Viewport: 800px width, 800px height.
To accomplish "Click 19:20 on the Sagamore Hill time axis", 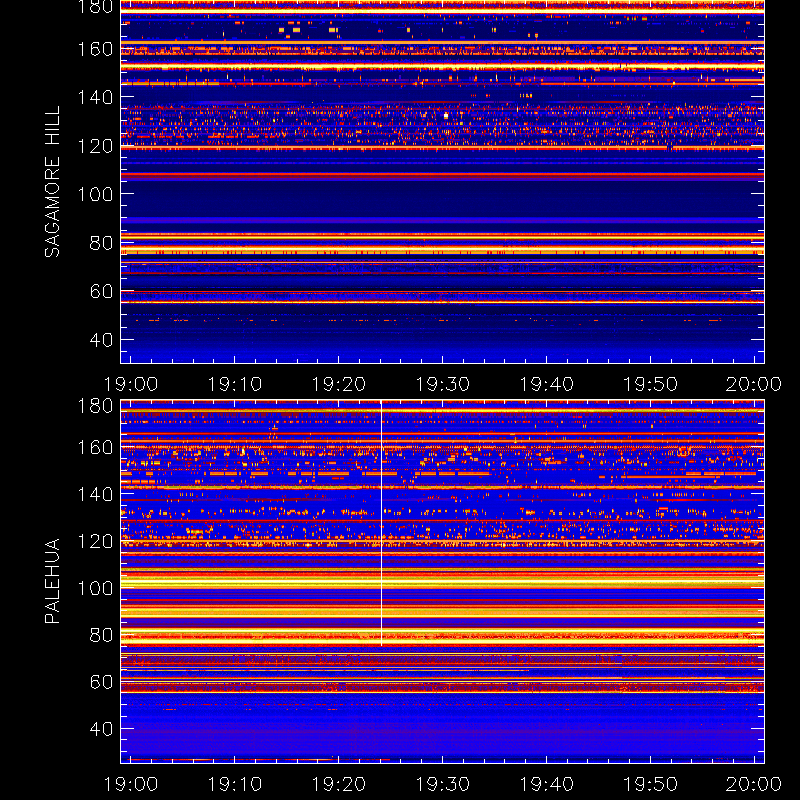I will (339, 384).
